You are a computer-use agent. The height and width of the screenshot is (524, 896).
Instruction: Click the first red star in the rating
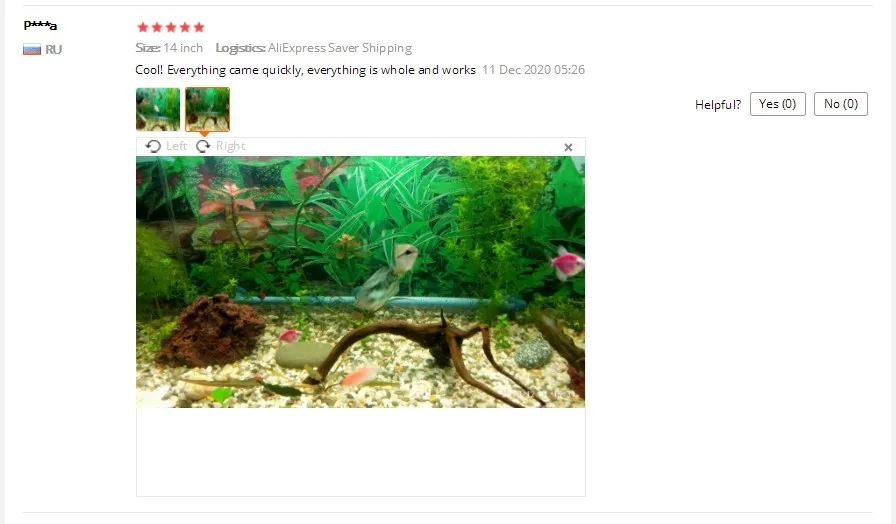pyautogui.click(x=143, y=27)
